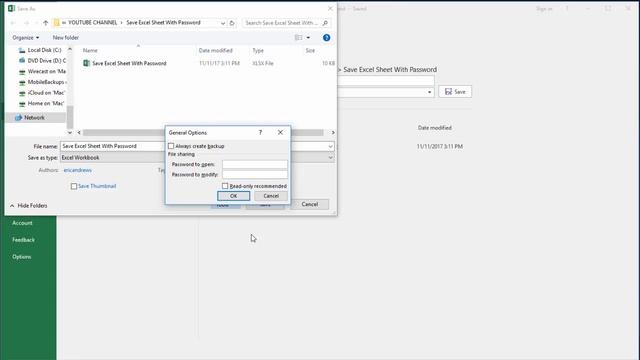Open Options in Excel backstage menu
Screen dimensions: 640x360
pos(22,257)
